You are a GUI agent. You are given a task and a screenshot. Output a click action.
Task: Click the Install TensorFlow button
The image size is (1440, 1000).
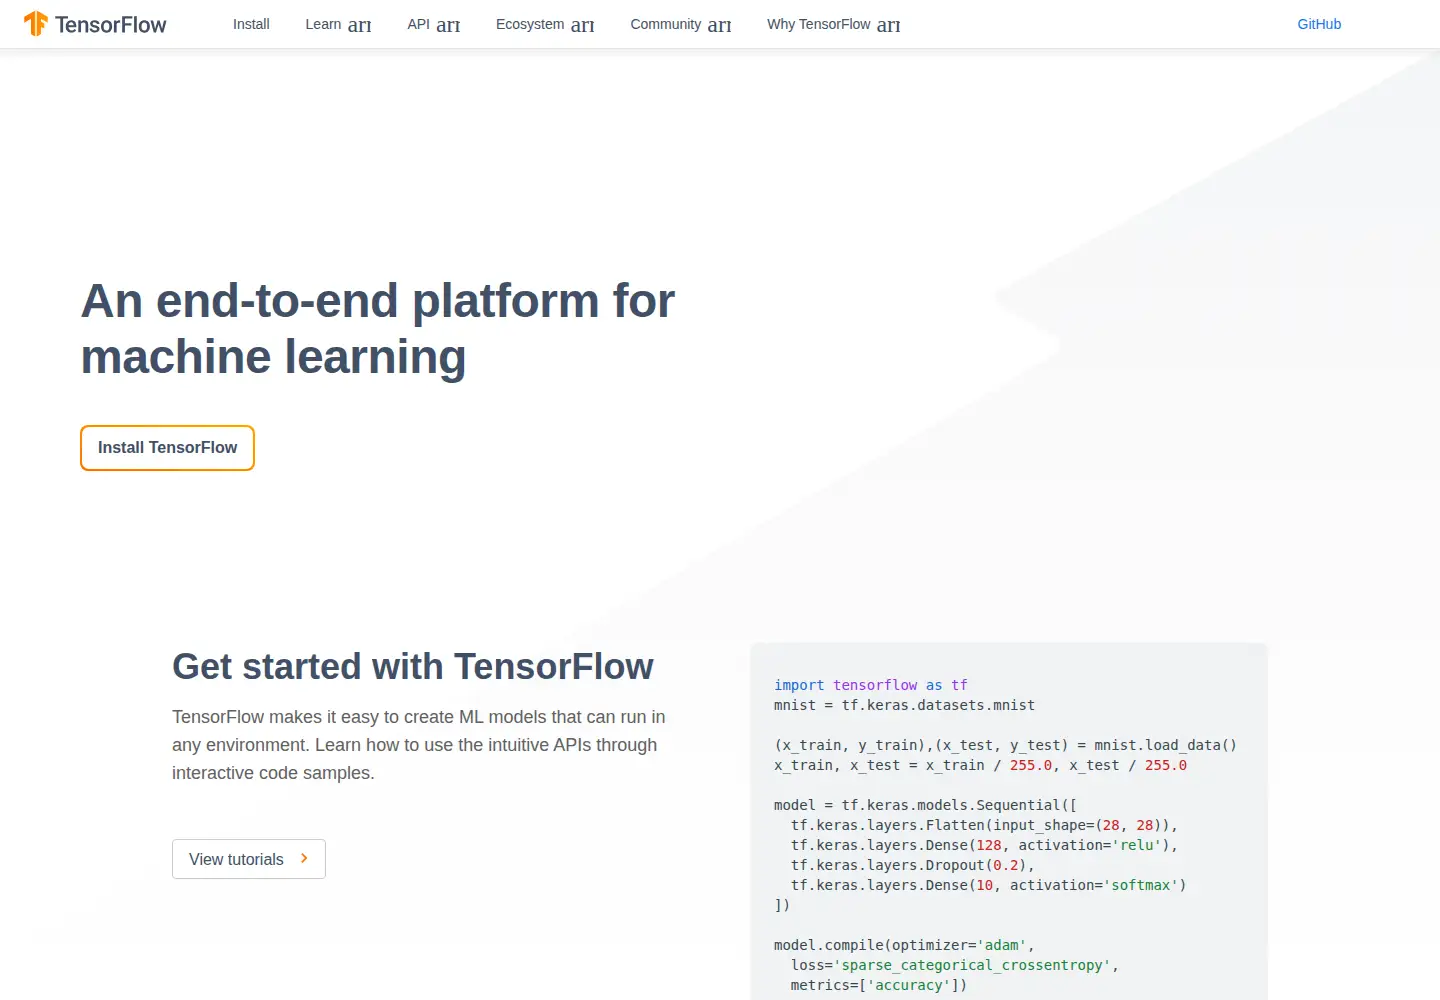point(167,448)
